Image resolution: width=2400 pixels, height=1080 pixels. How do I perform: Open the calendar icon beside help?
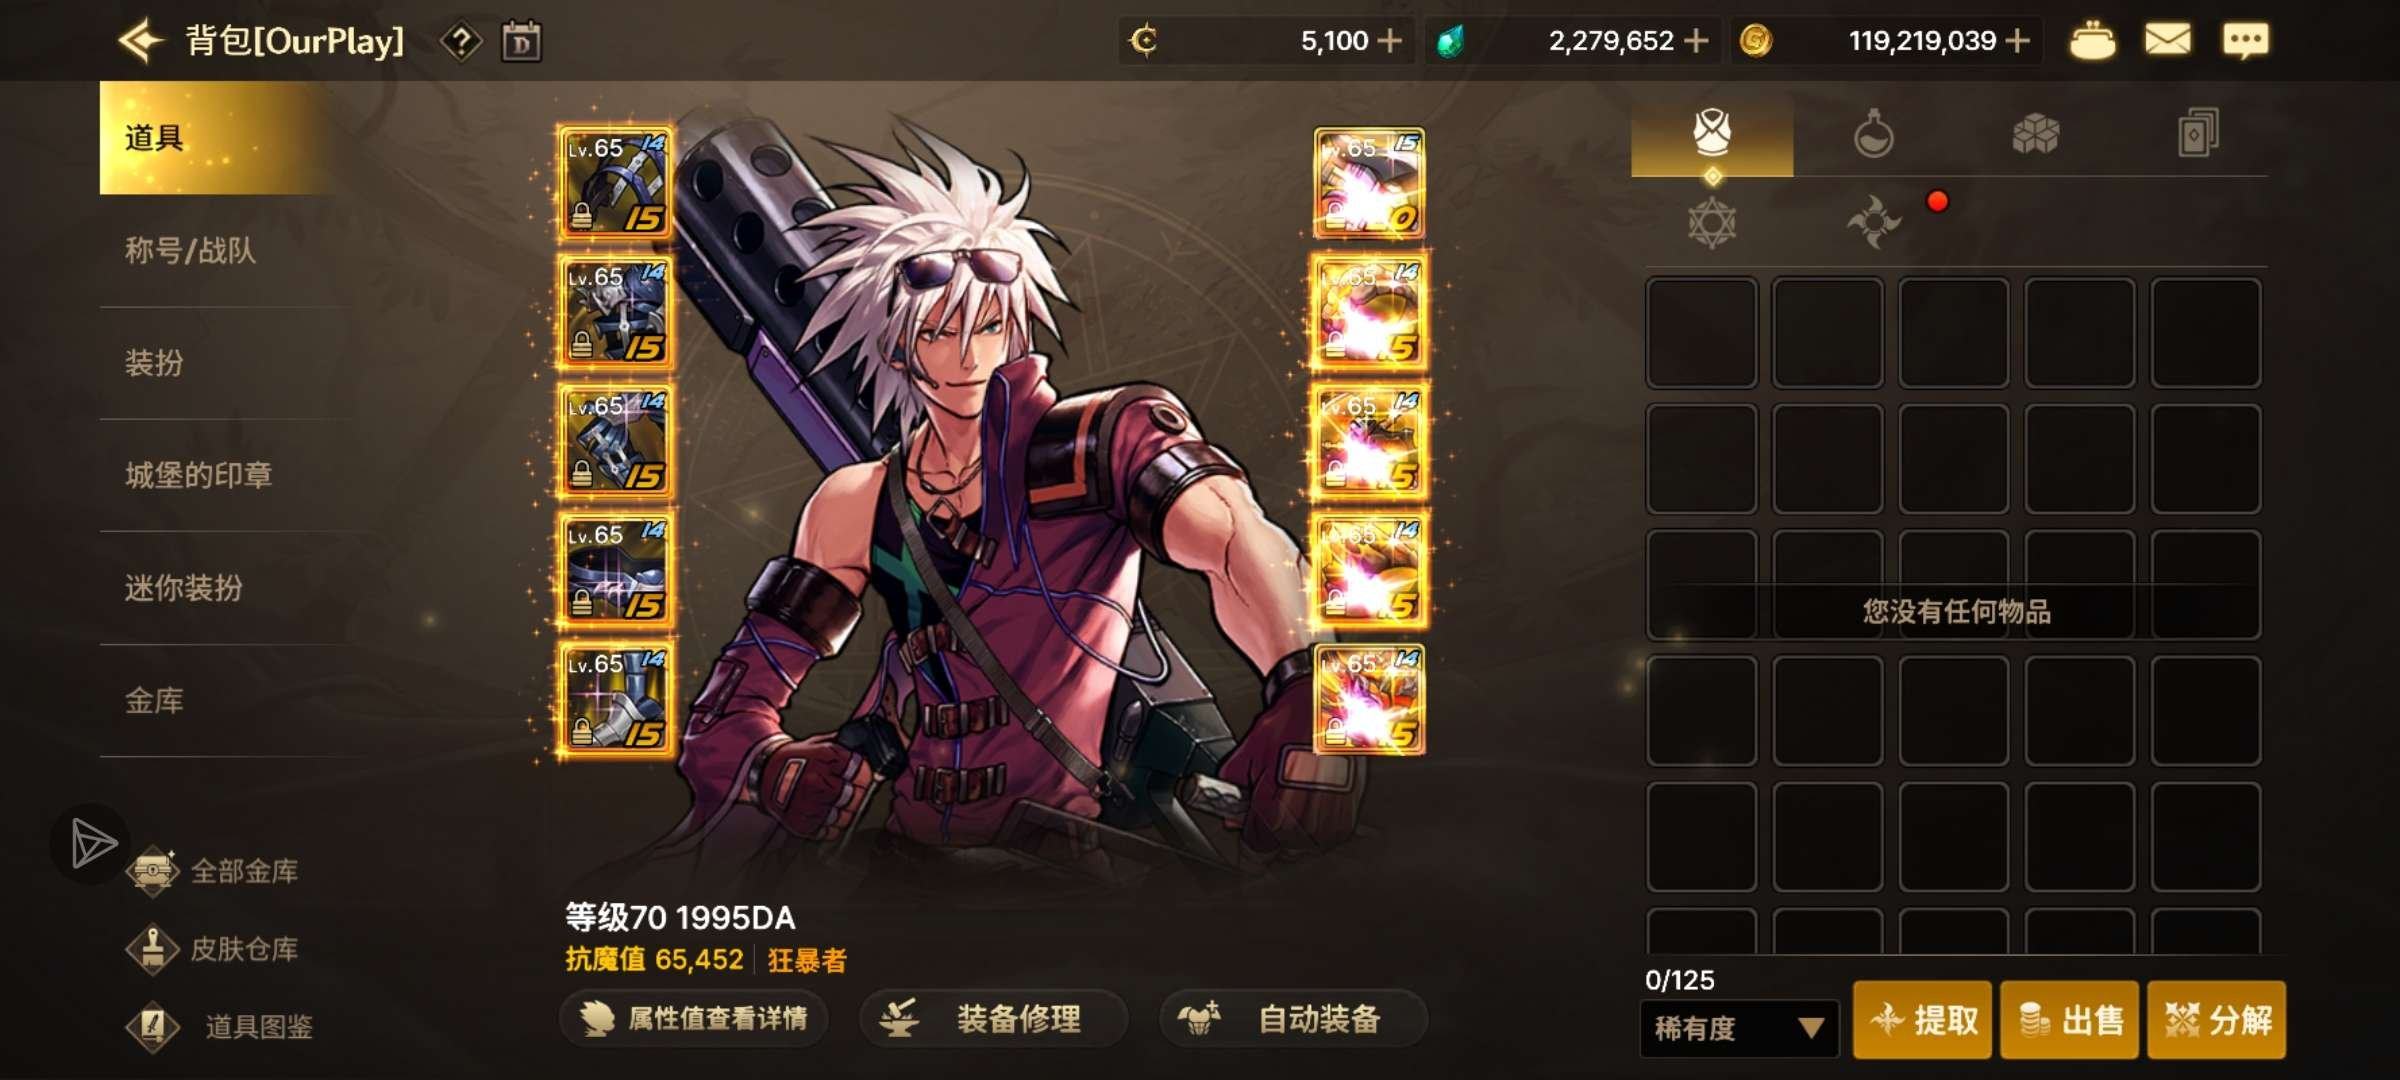(x=521, y=42)
